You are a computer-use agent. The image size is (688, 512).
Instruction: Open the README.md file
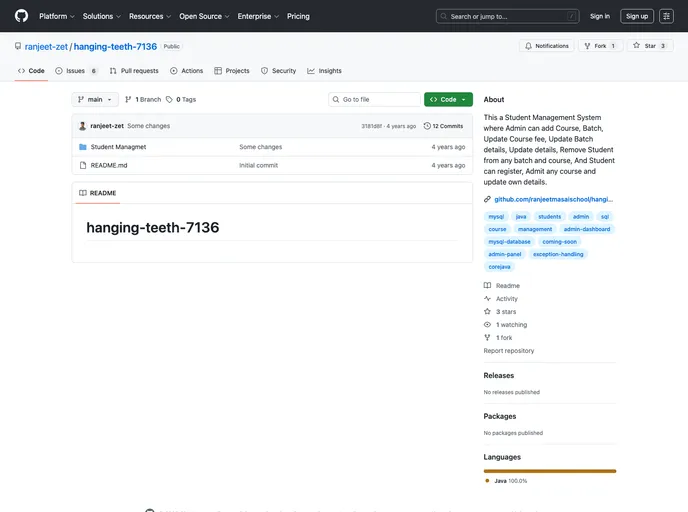109,165
